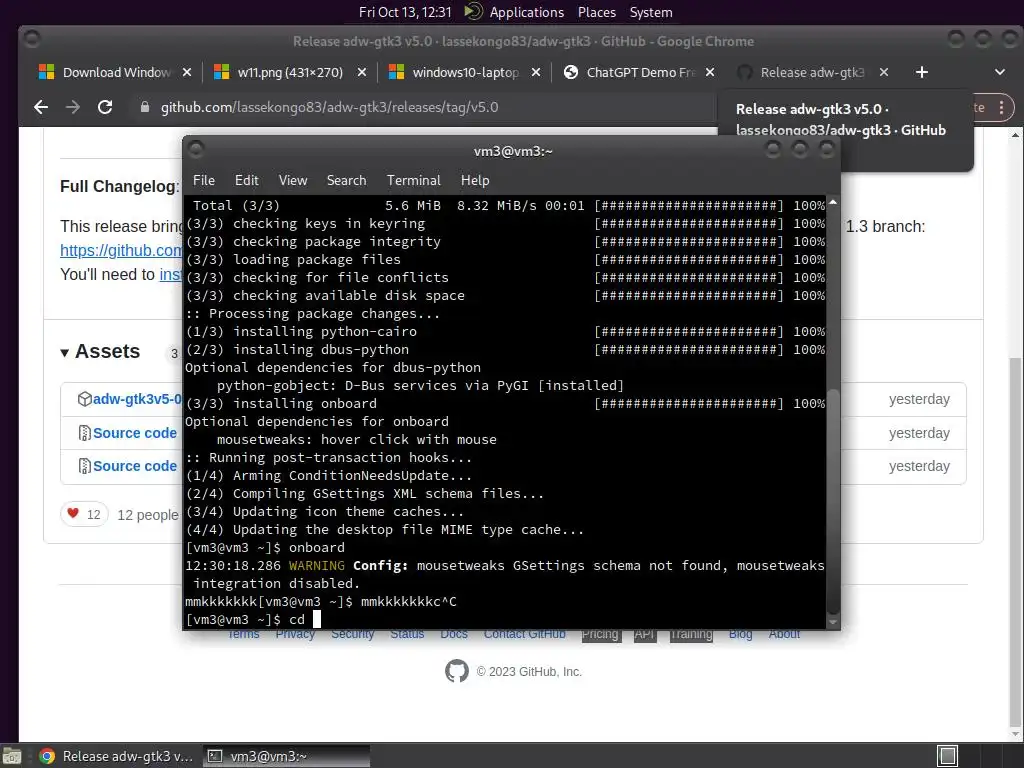Image resolution: width=1024 pixels, height=768 pixels.
Task: Open Blog footer link
Action: coord(740,634)
